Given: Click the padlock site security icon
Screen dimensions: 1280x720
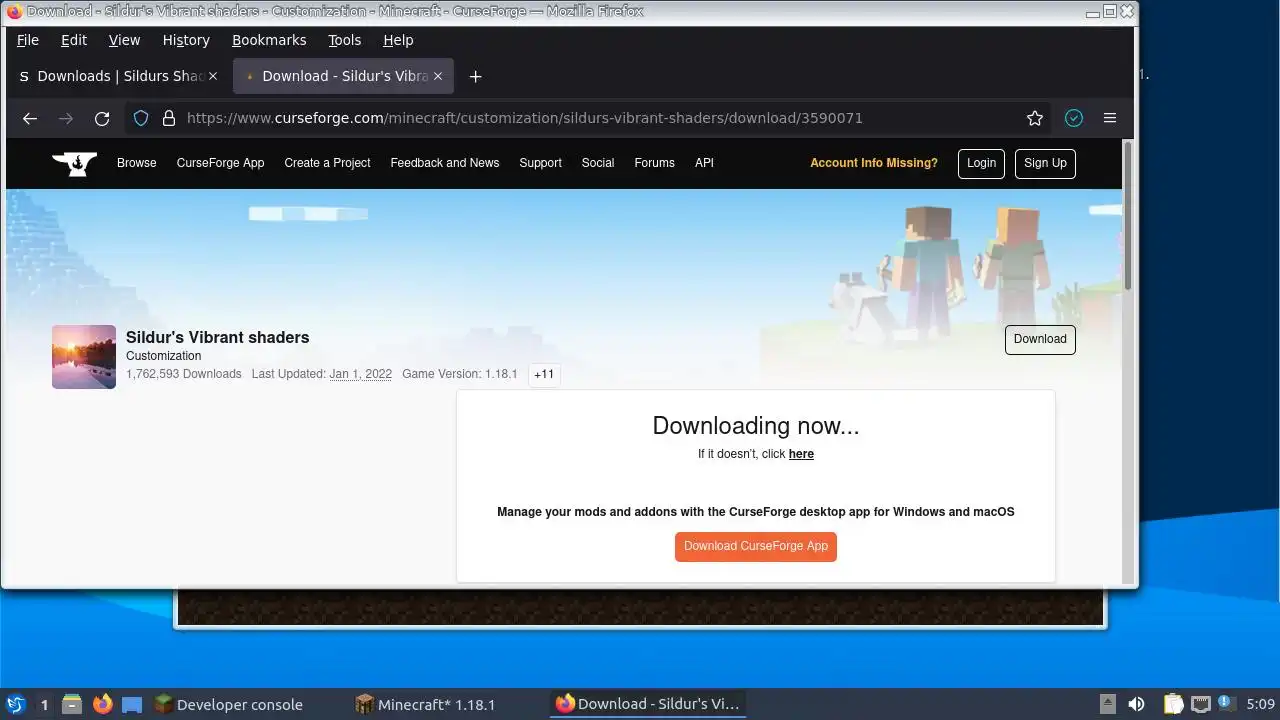Looking at the screenshot, I should [168, 118].
